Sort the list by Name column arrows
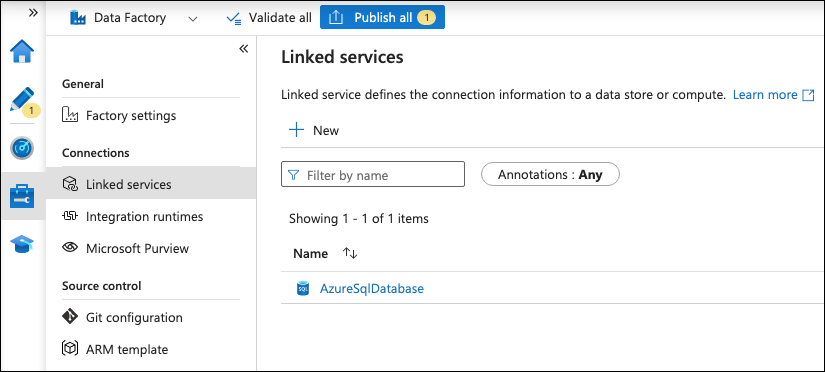Viewport: 825px width, 372px height. click(350, 253)
